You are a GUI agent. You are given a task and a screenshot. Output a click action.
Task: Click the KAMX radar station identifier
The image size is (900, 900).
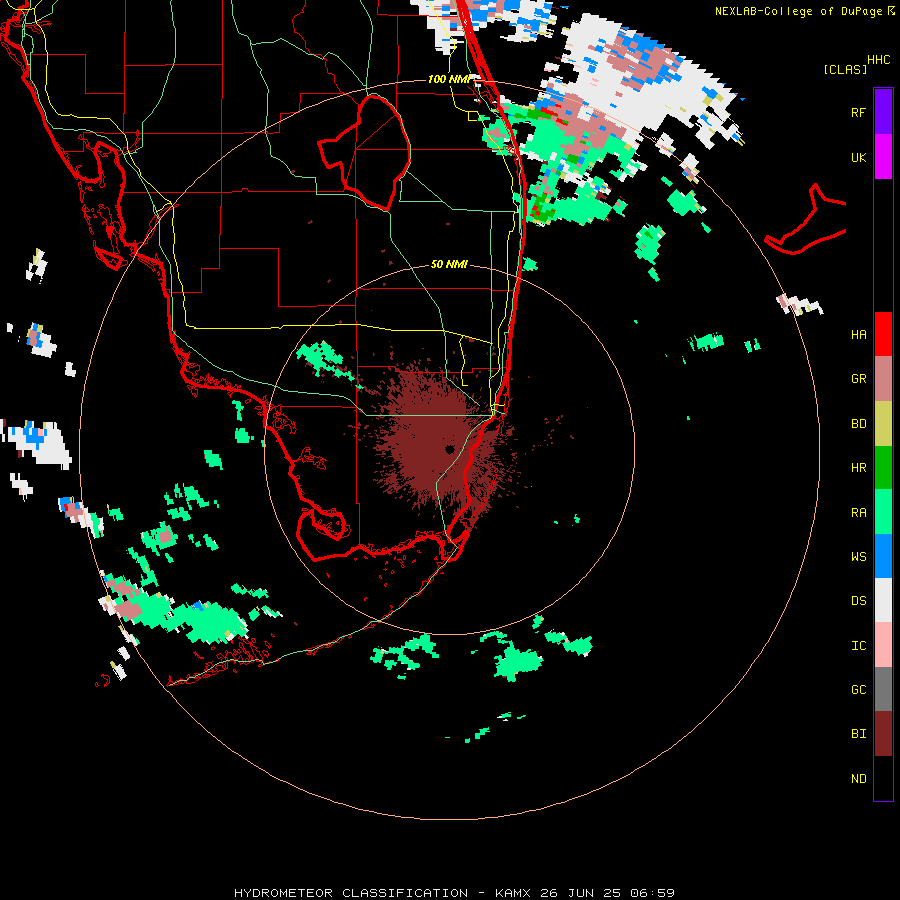[x=513, y=893]
